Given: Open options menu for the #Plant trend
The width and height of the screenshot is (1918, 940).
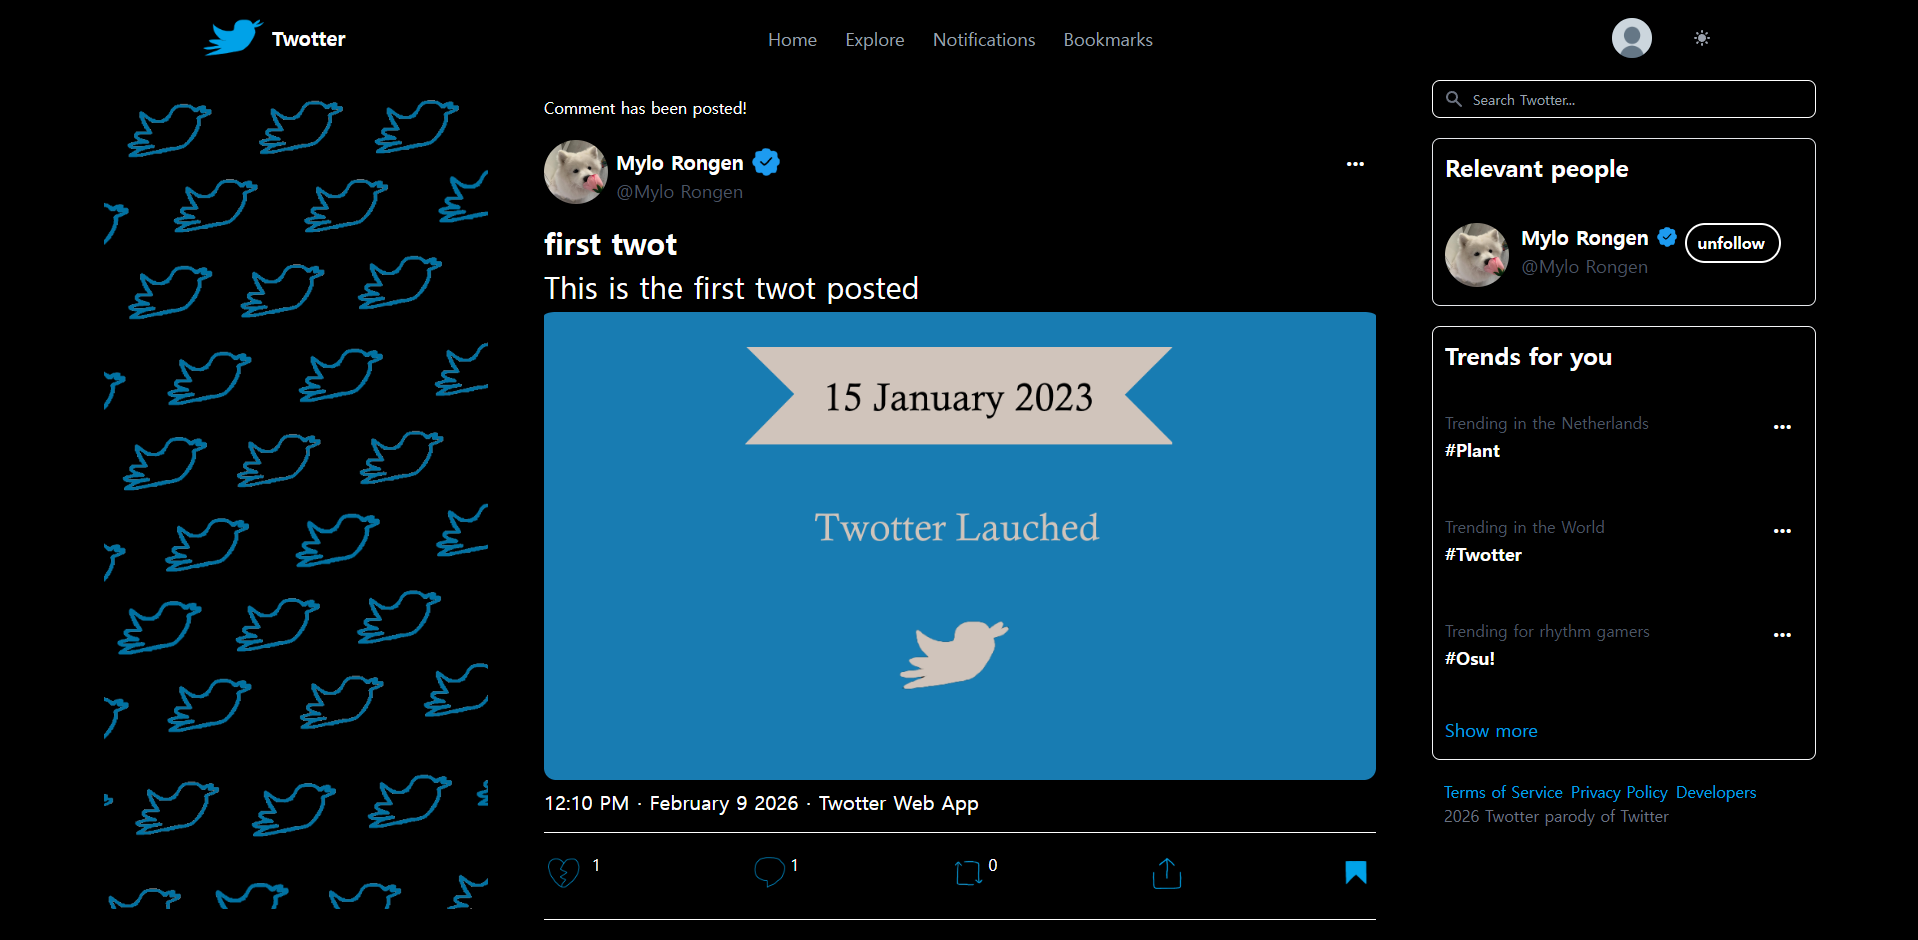Looking at the screenshot, I should 1782,427.
